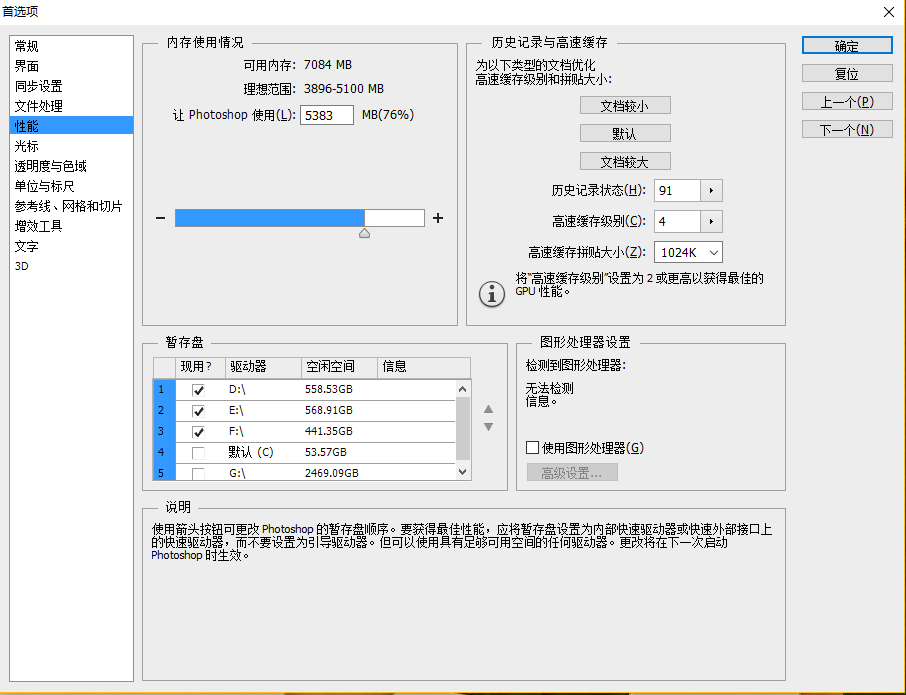Click the scratch disk list scrollbar track
906x695 pixels.
(x=462, y=430)
